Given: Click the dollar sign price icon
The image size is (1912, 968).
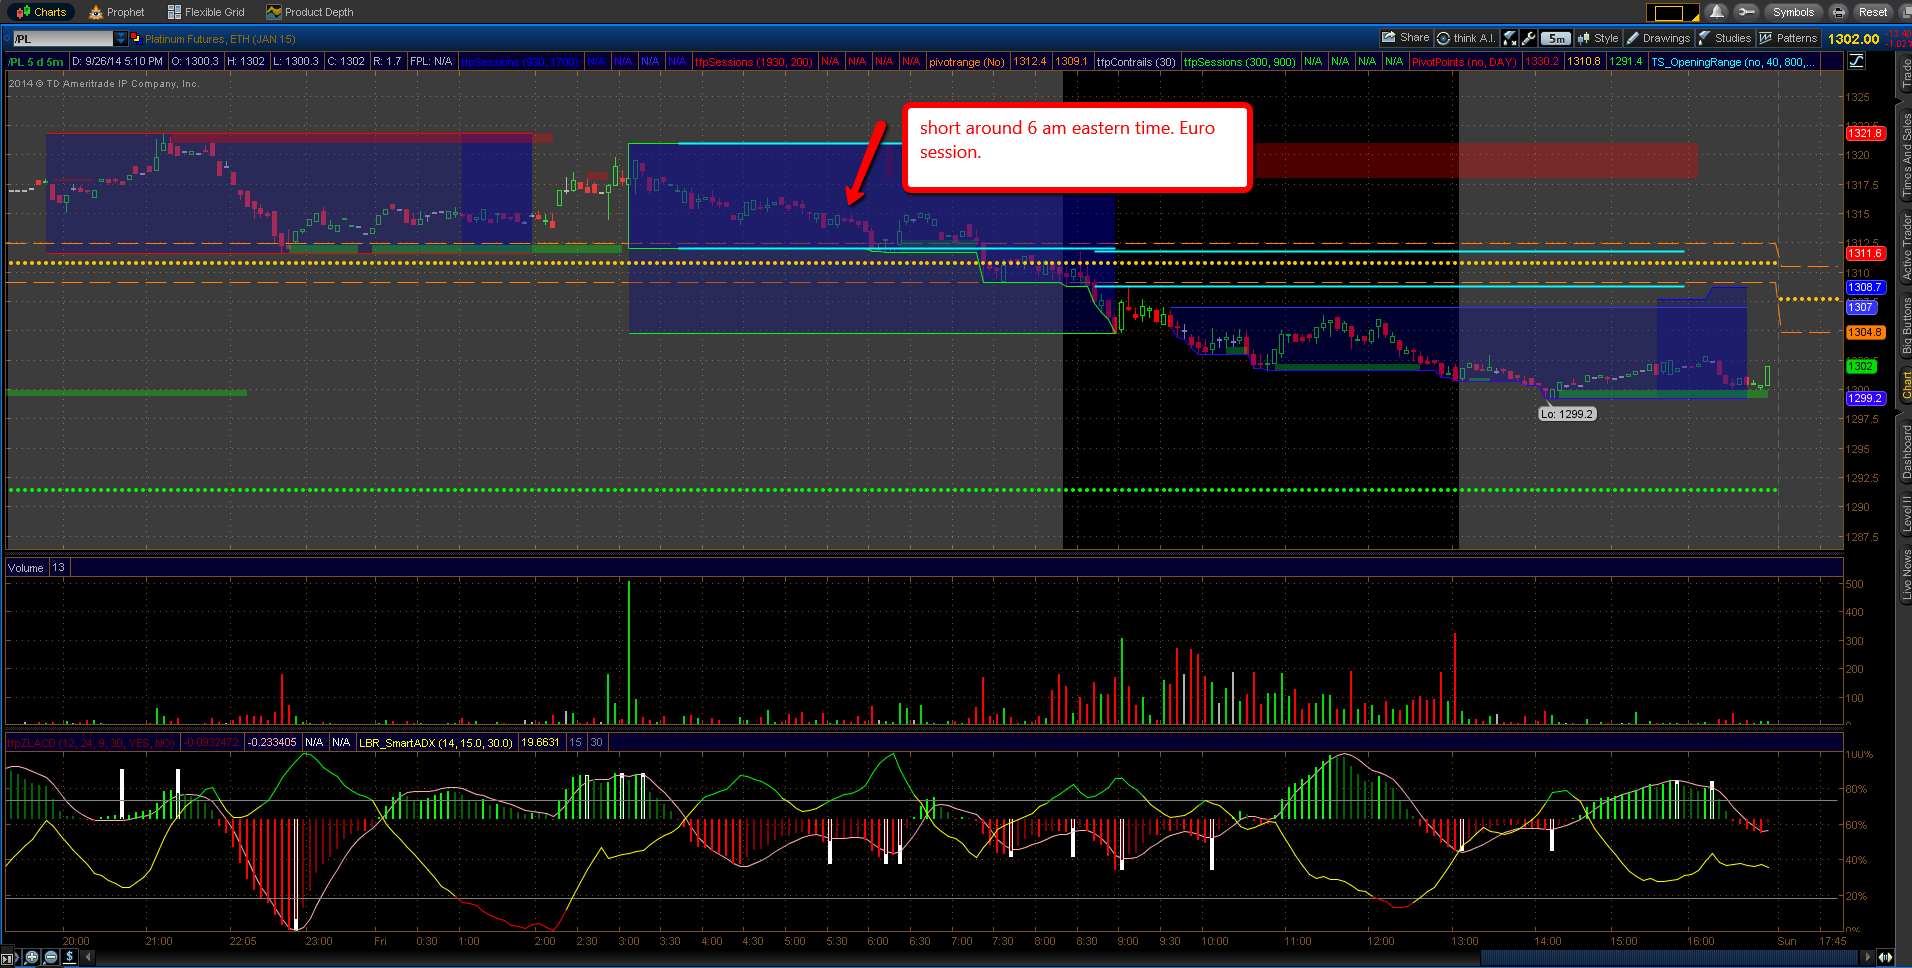Looking at the screenshot, I should 69,957.
